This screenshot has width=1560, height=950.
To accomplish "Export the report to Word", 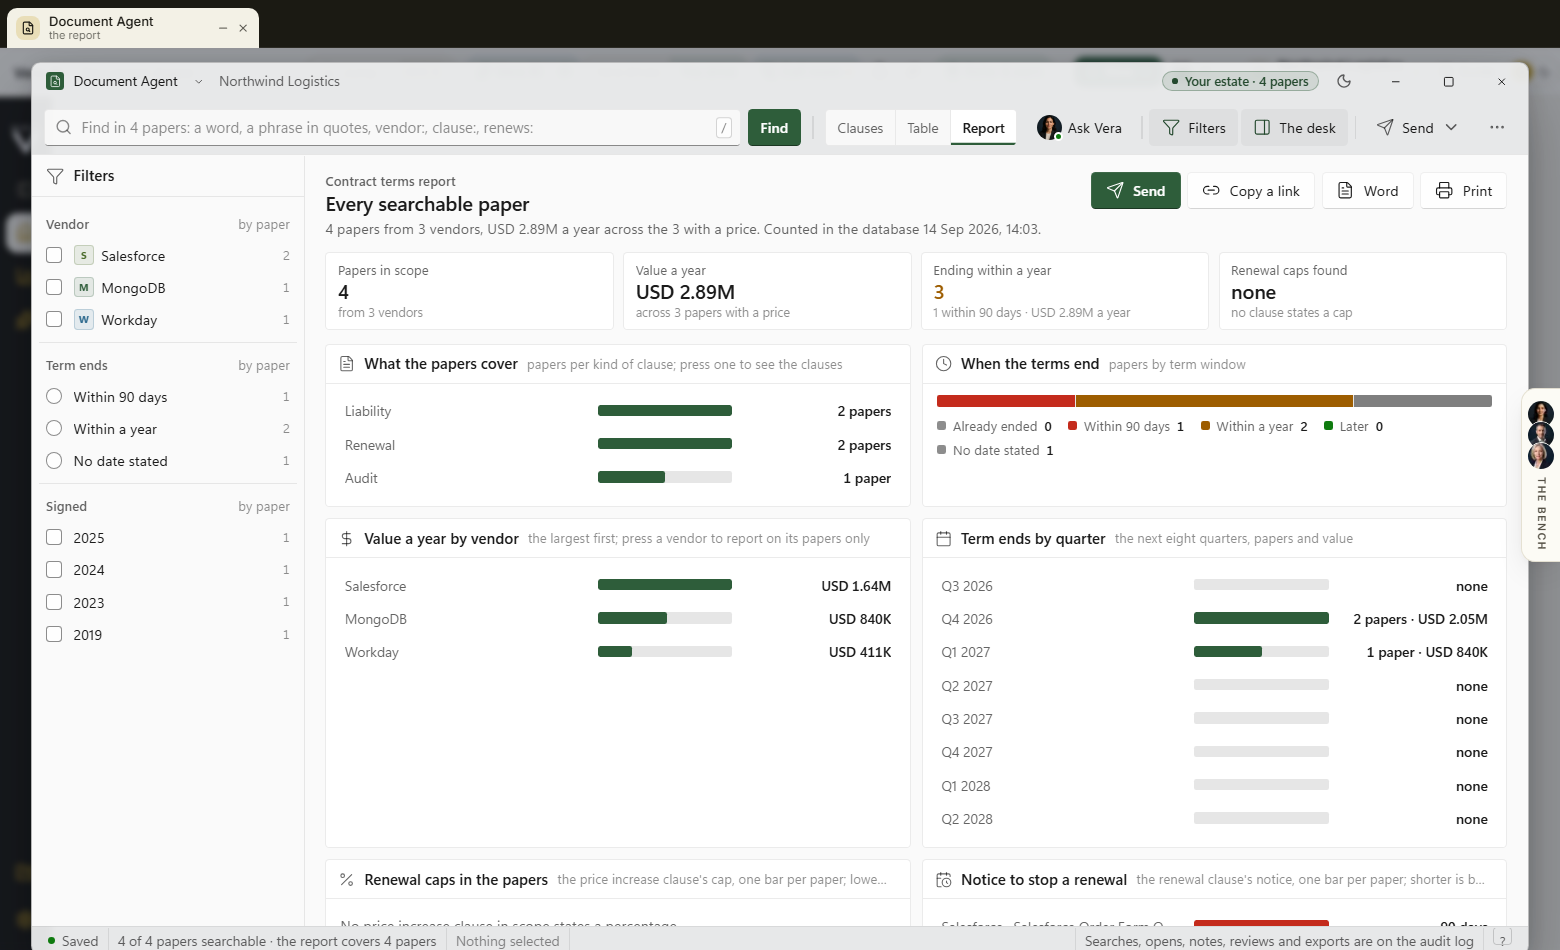I will (1368, 191).
